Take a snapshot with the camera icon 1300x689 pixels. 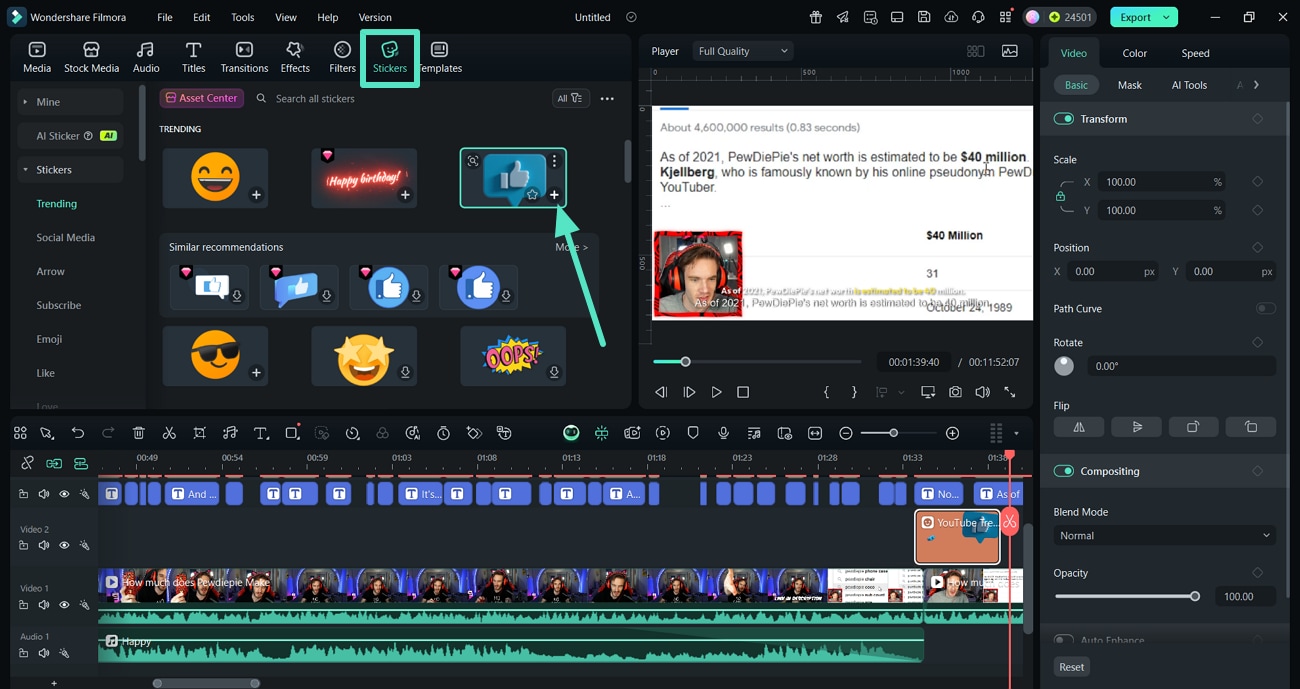click(x=955, y=393)
